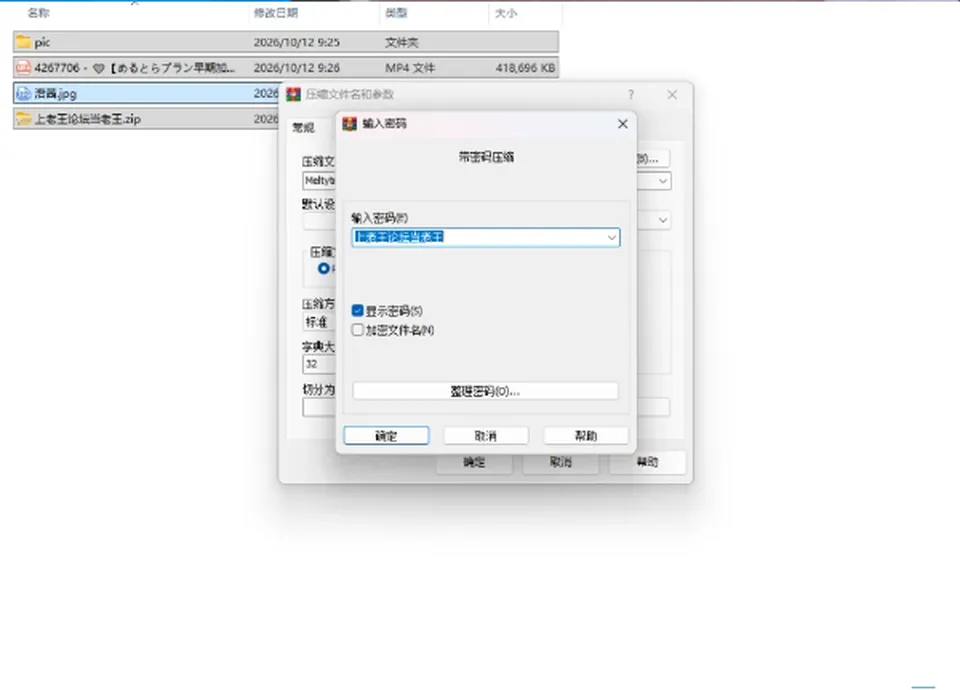Screen dimensions: 960x690
Task: Close the 输入密码 dialog
Action: click(x=623, y=124)
